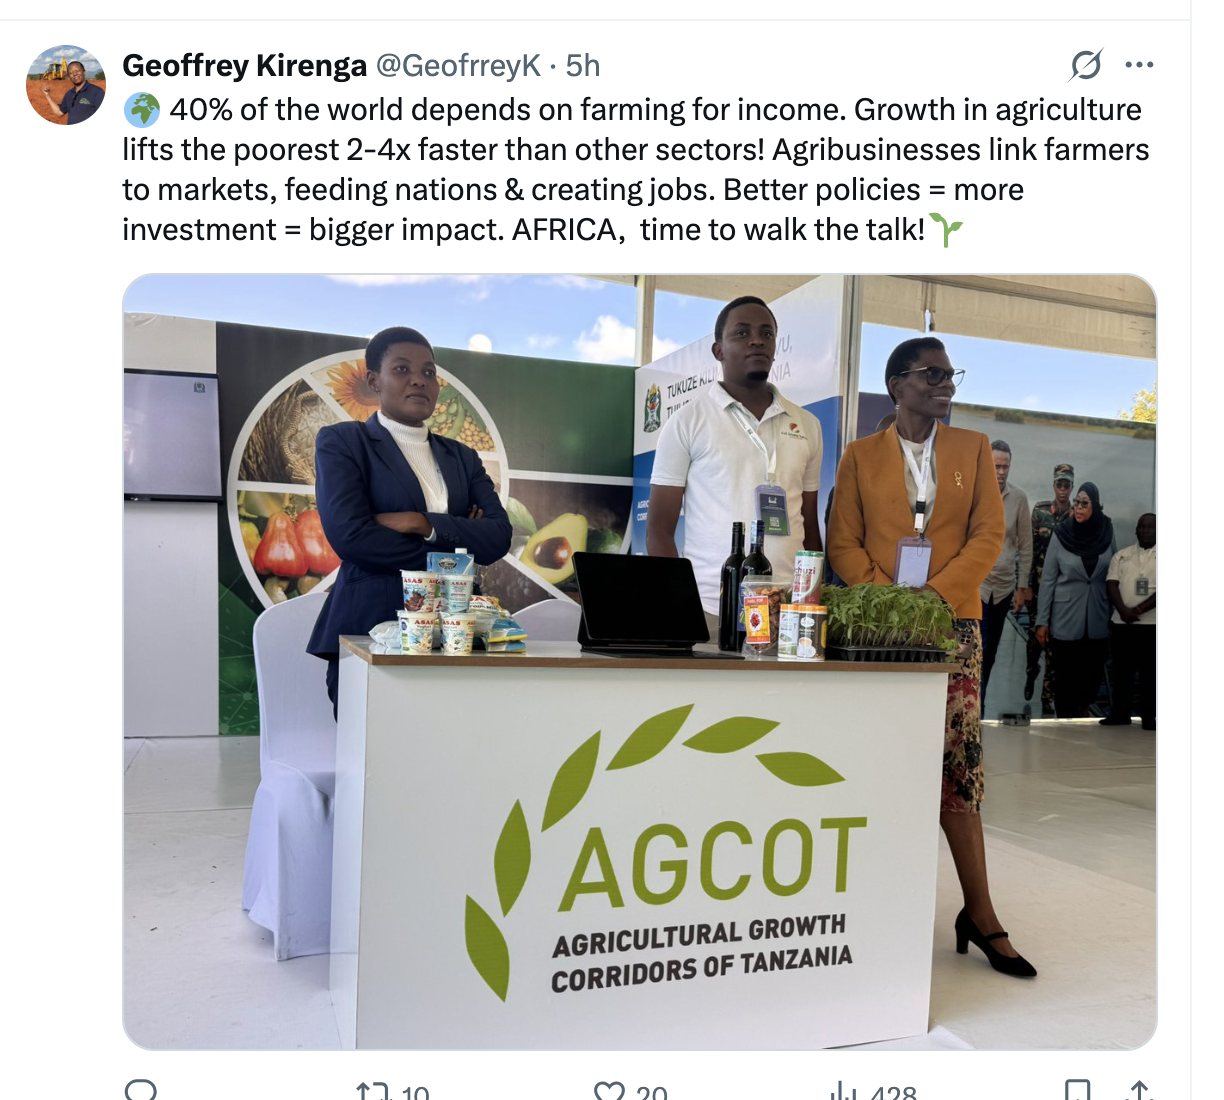Bookmark this post
Screen dimensions: 1224x1100
pyautogui.click(x=1077, y=1091)
